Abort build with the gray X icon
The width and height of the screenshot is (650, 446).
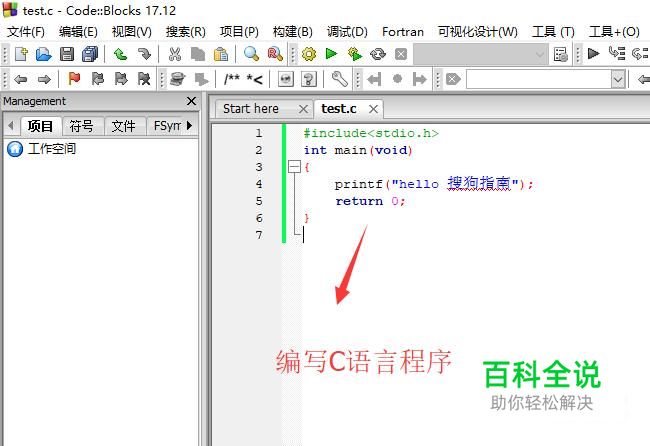tap(401, 54)
